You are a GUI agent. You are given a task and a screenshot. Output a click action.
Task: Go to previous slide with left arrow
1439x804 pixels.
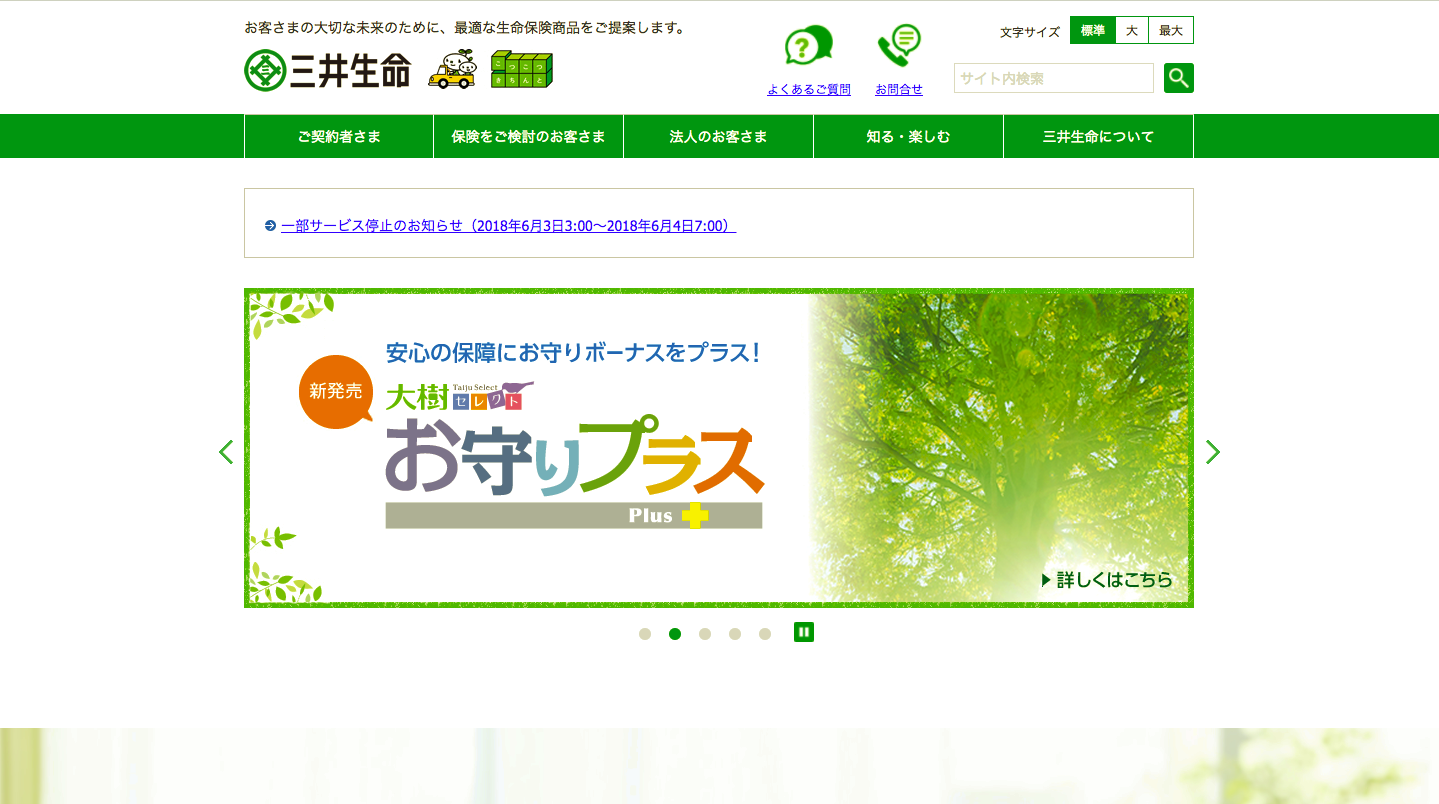coord(226,452)
